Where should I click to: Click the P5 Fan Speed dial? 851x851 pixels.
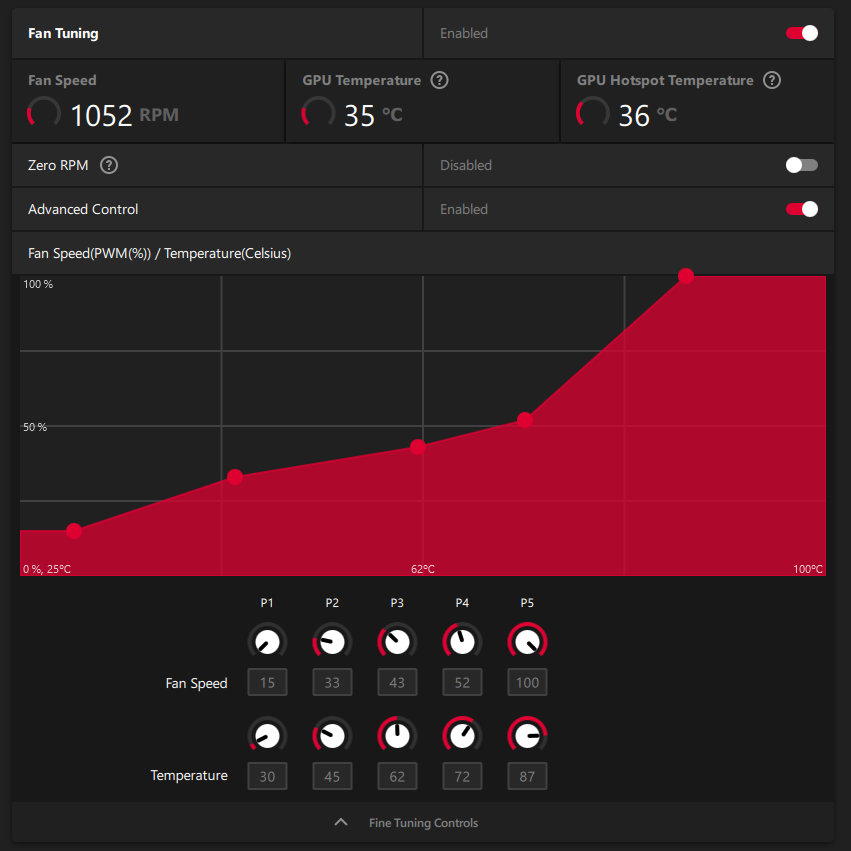click(x=527, y=642)
